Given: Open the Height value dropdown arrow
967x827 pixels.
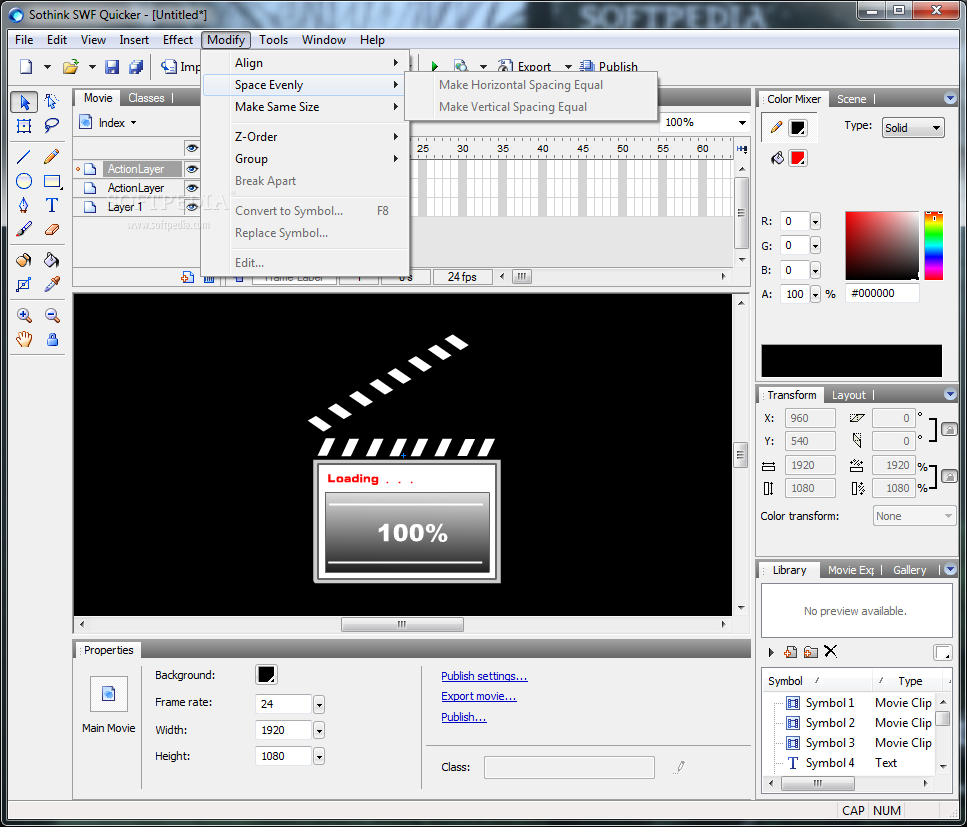Looking at the screenshot, I should 319,756.
